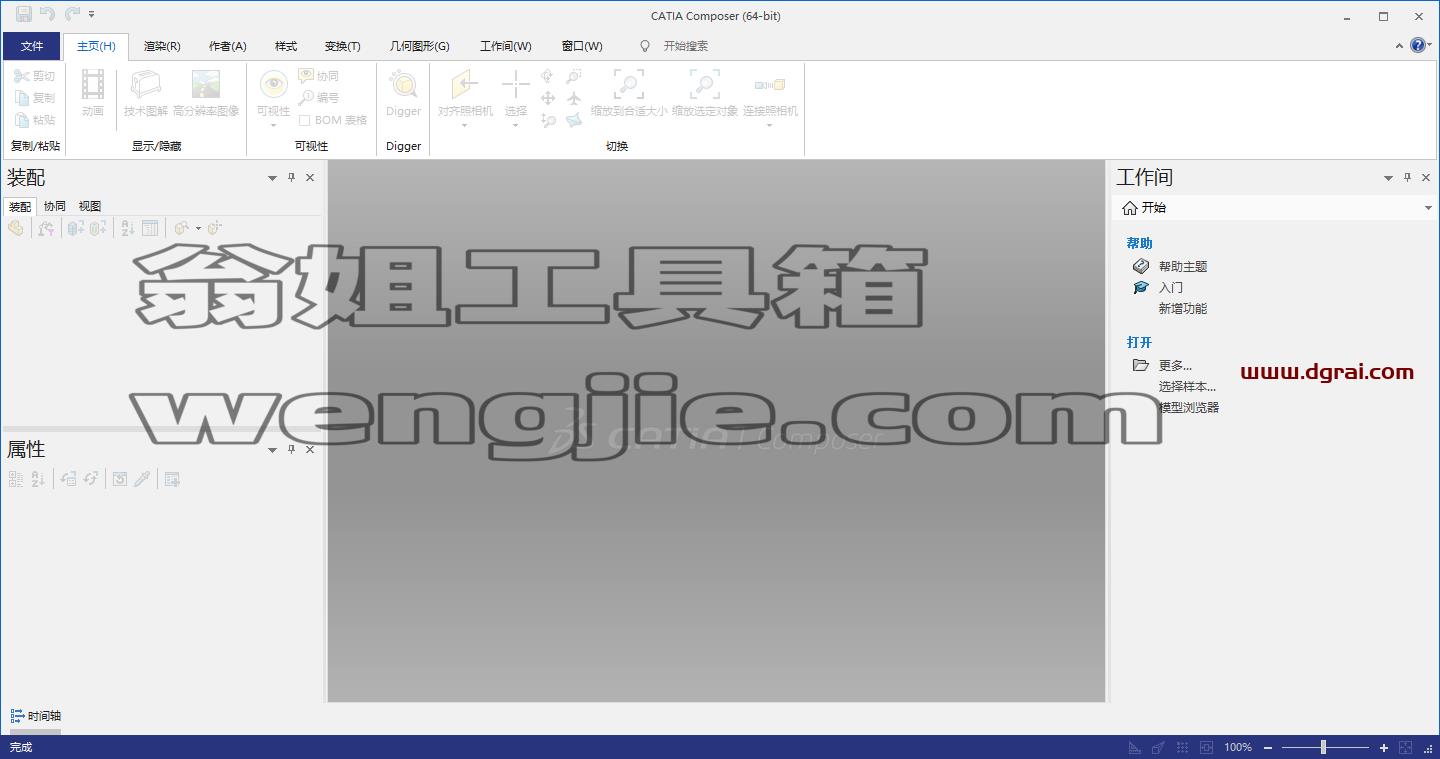This screenshot has height=759, width=1440.
Task: Click the 缩放选定对象 zoom selection icon
Action: [705, 84]
